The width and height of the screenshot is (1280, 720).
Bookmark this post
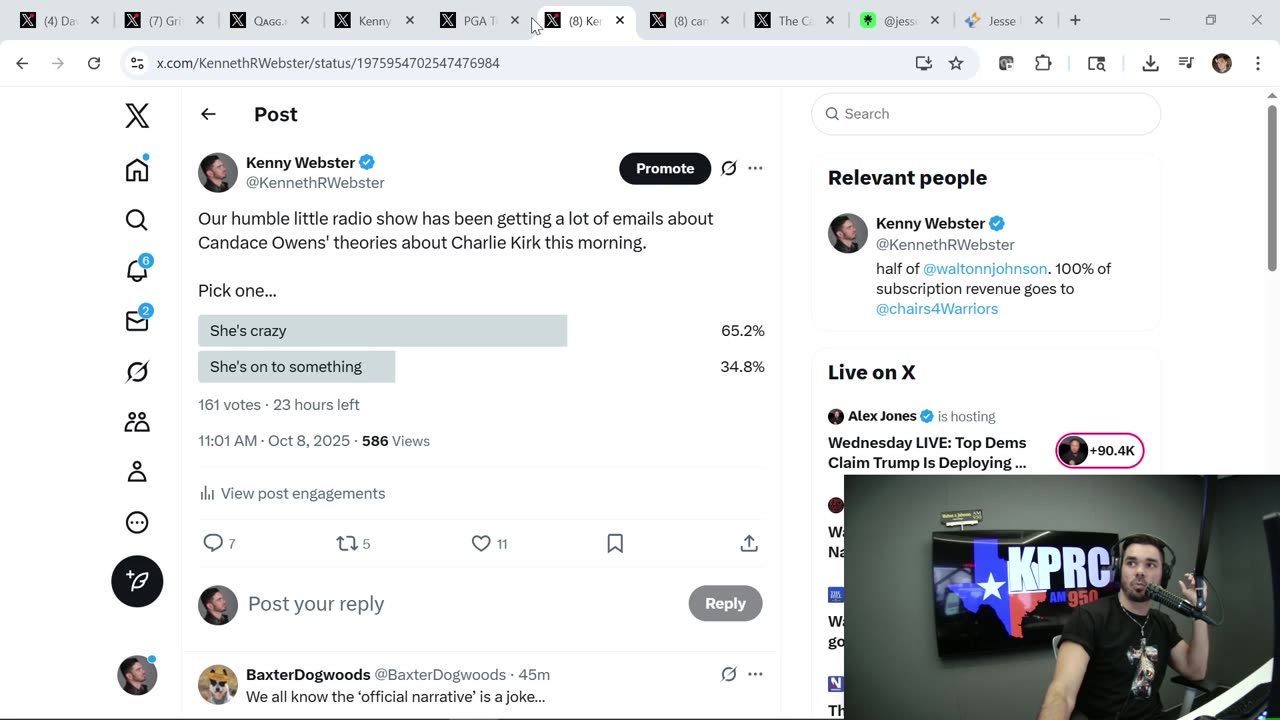615,543
